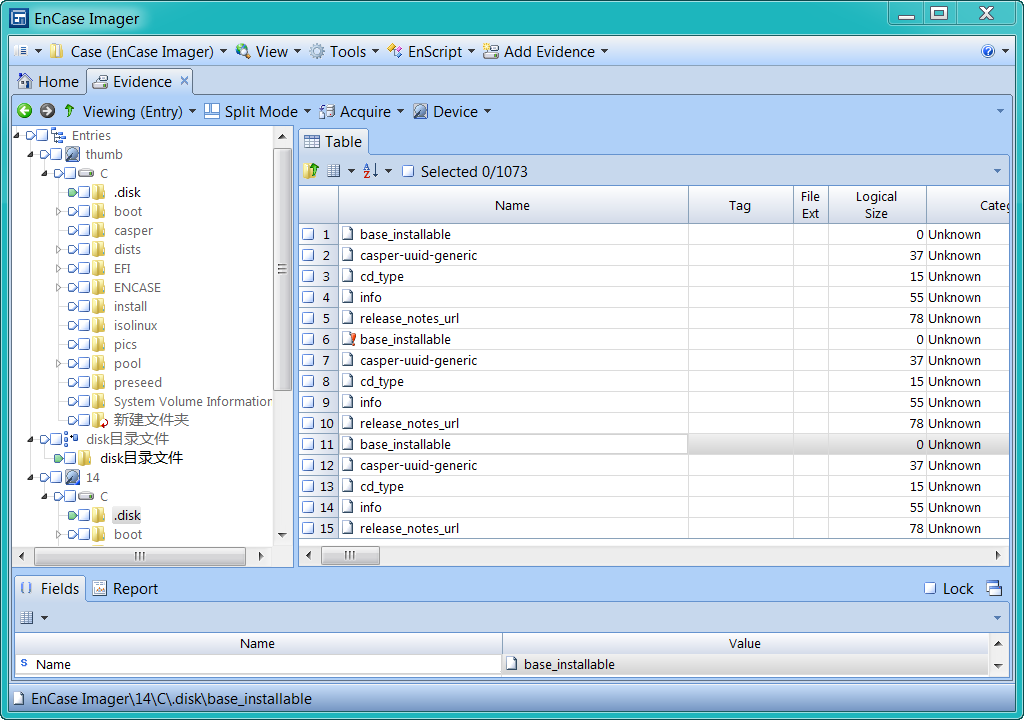Expand the dists folder in tree

coord(58,250)
